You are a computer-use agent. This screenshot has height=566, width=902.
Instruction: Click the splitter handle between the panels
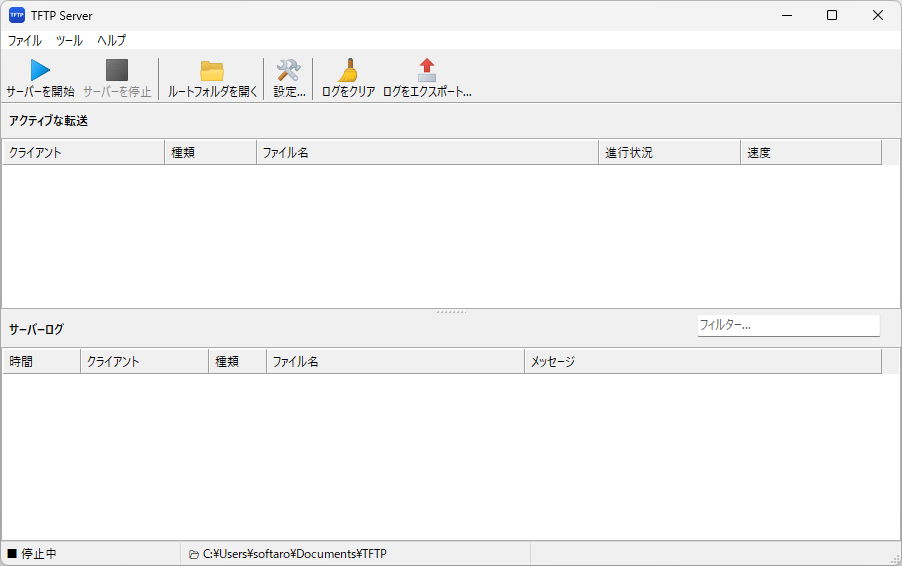(x=451, y=312)
